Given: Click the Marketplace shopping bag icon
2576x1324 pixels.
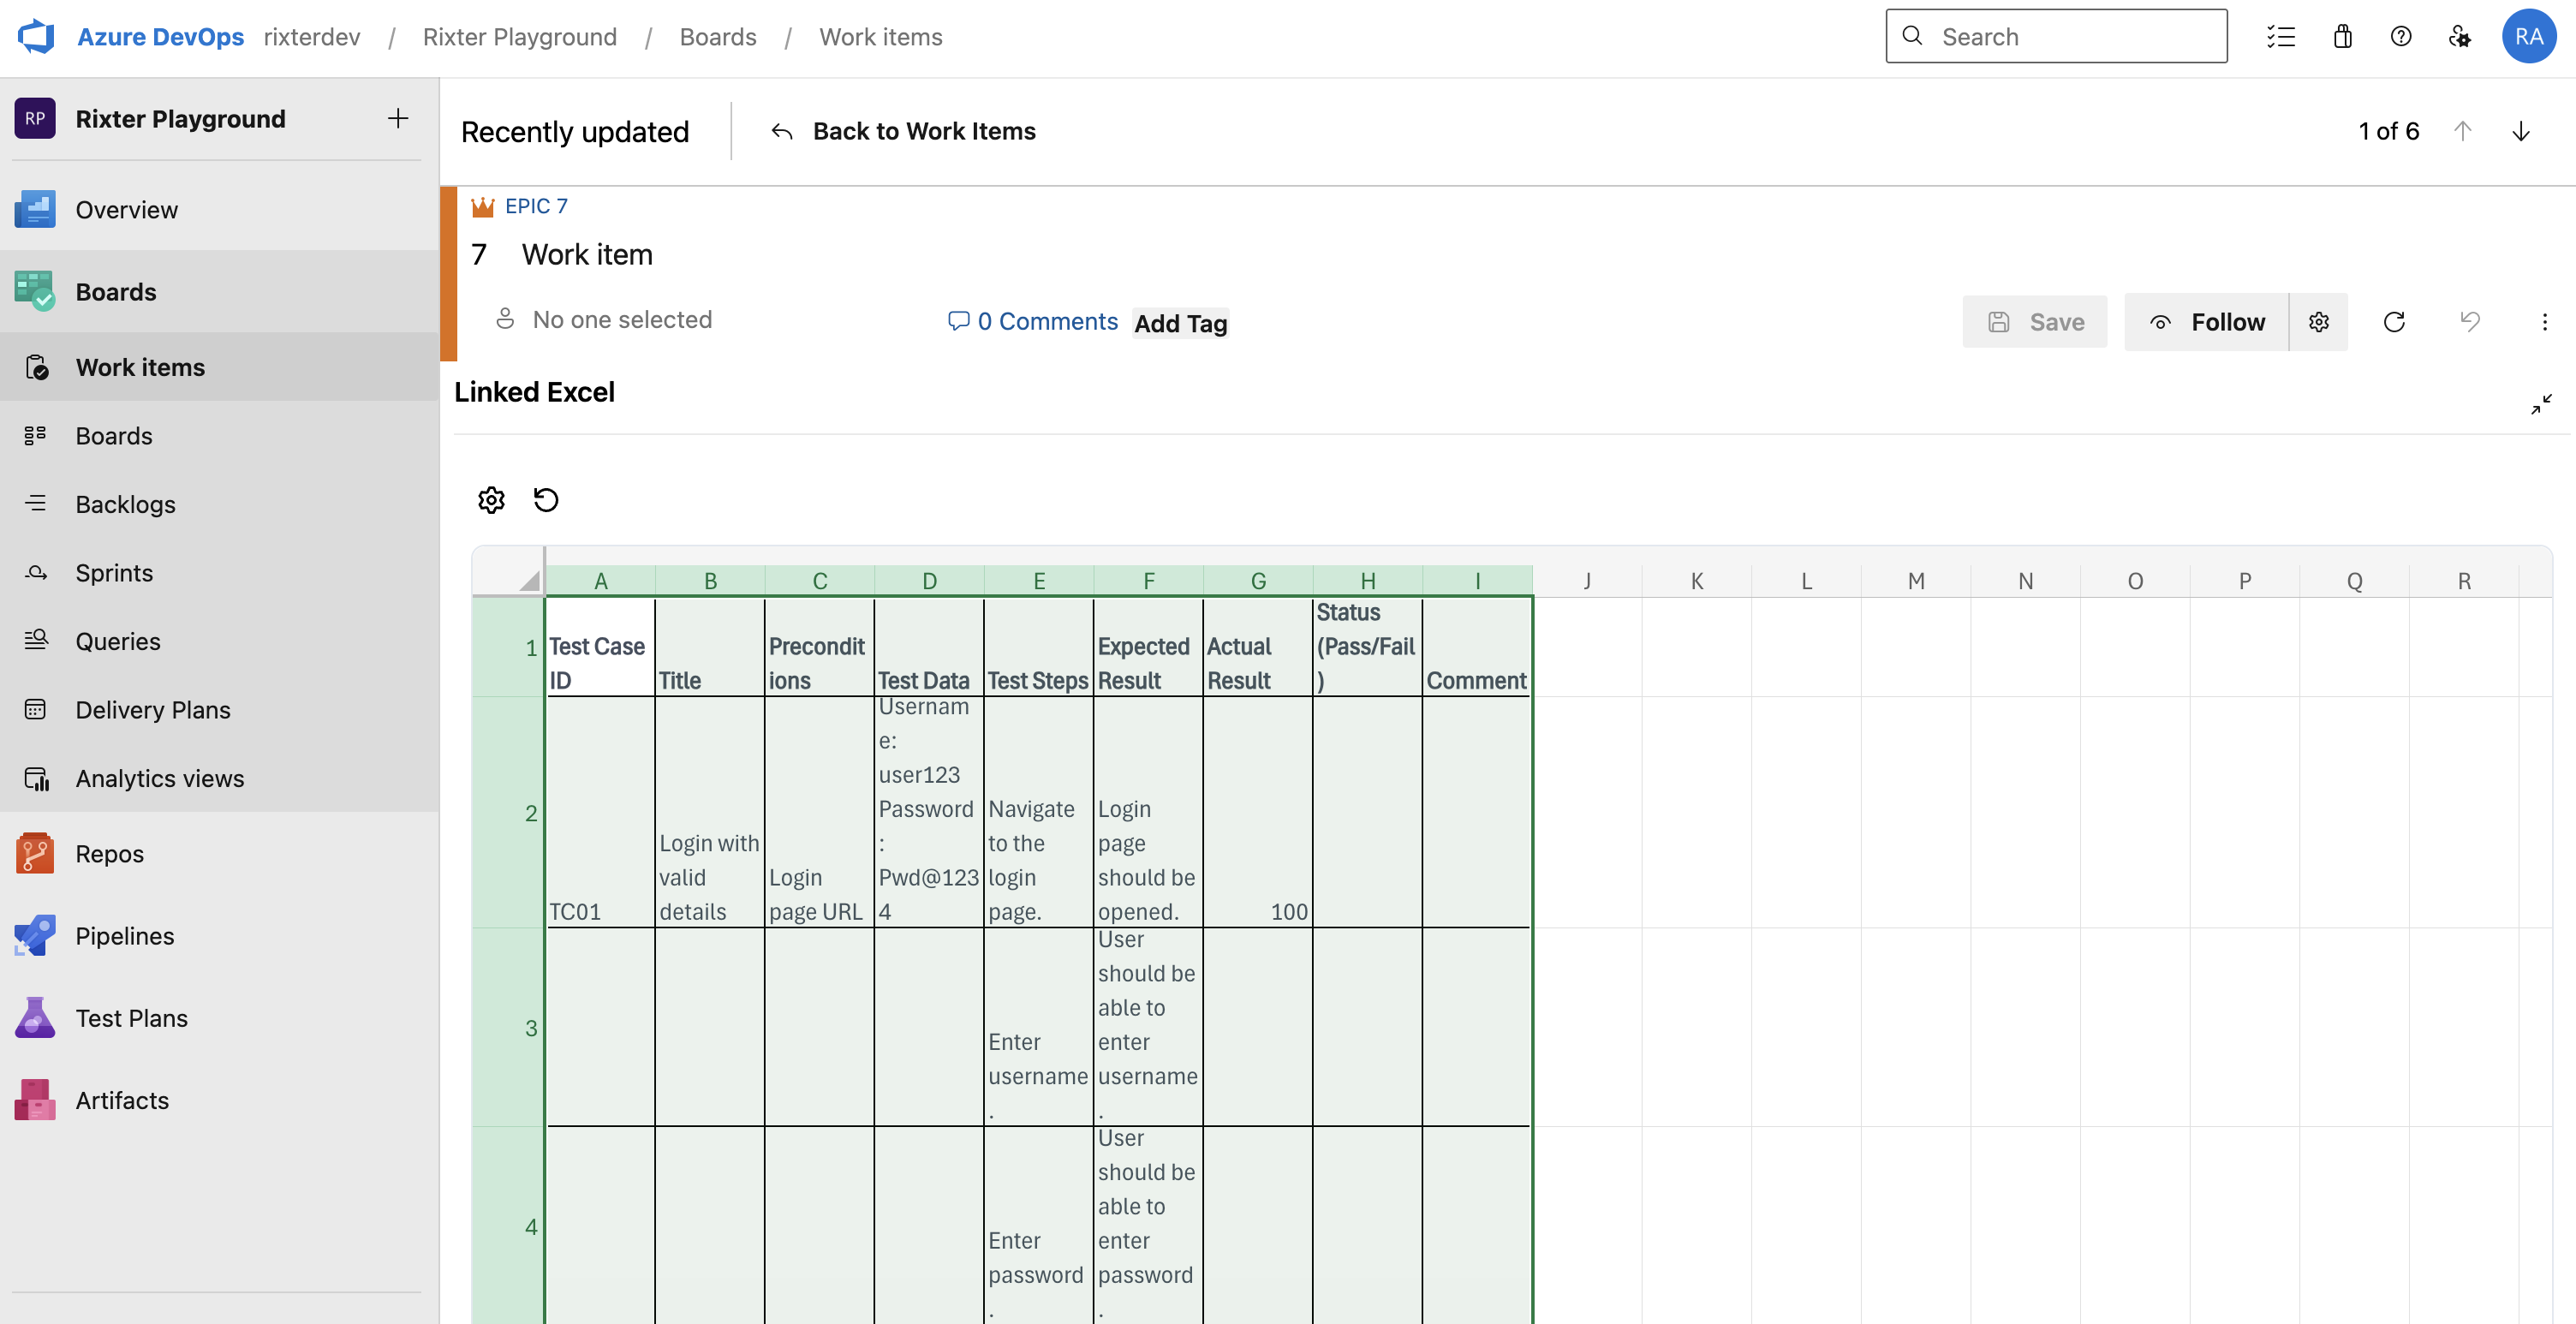Looking at the screenshot, I should coord(2343,36).
